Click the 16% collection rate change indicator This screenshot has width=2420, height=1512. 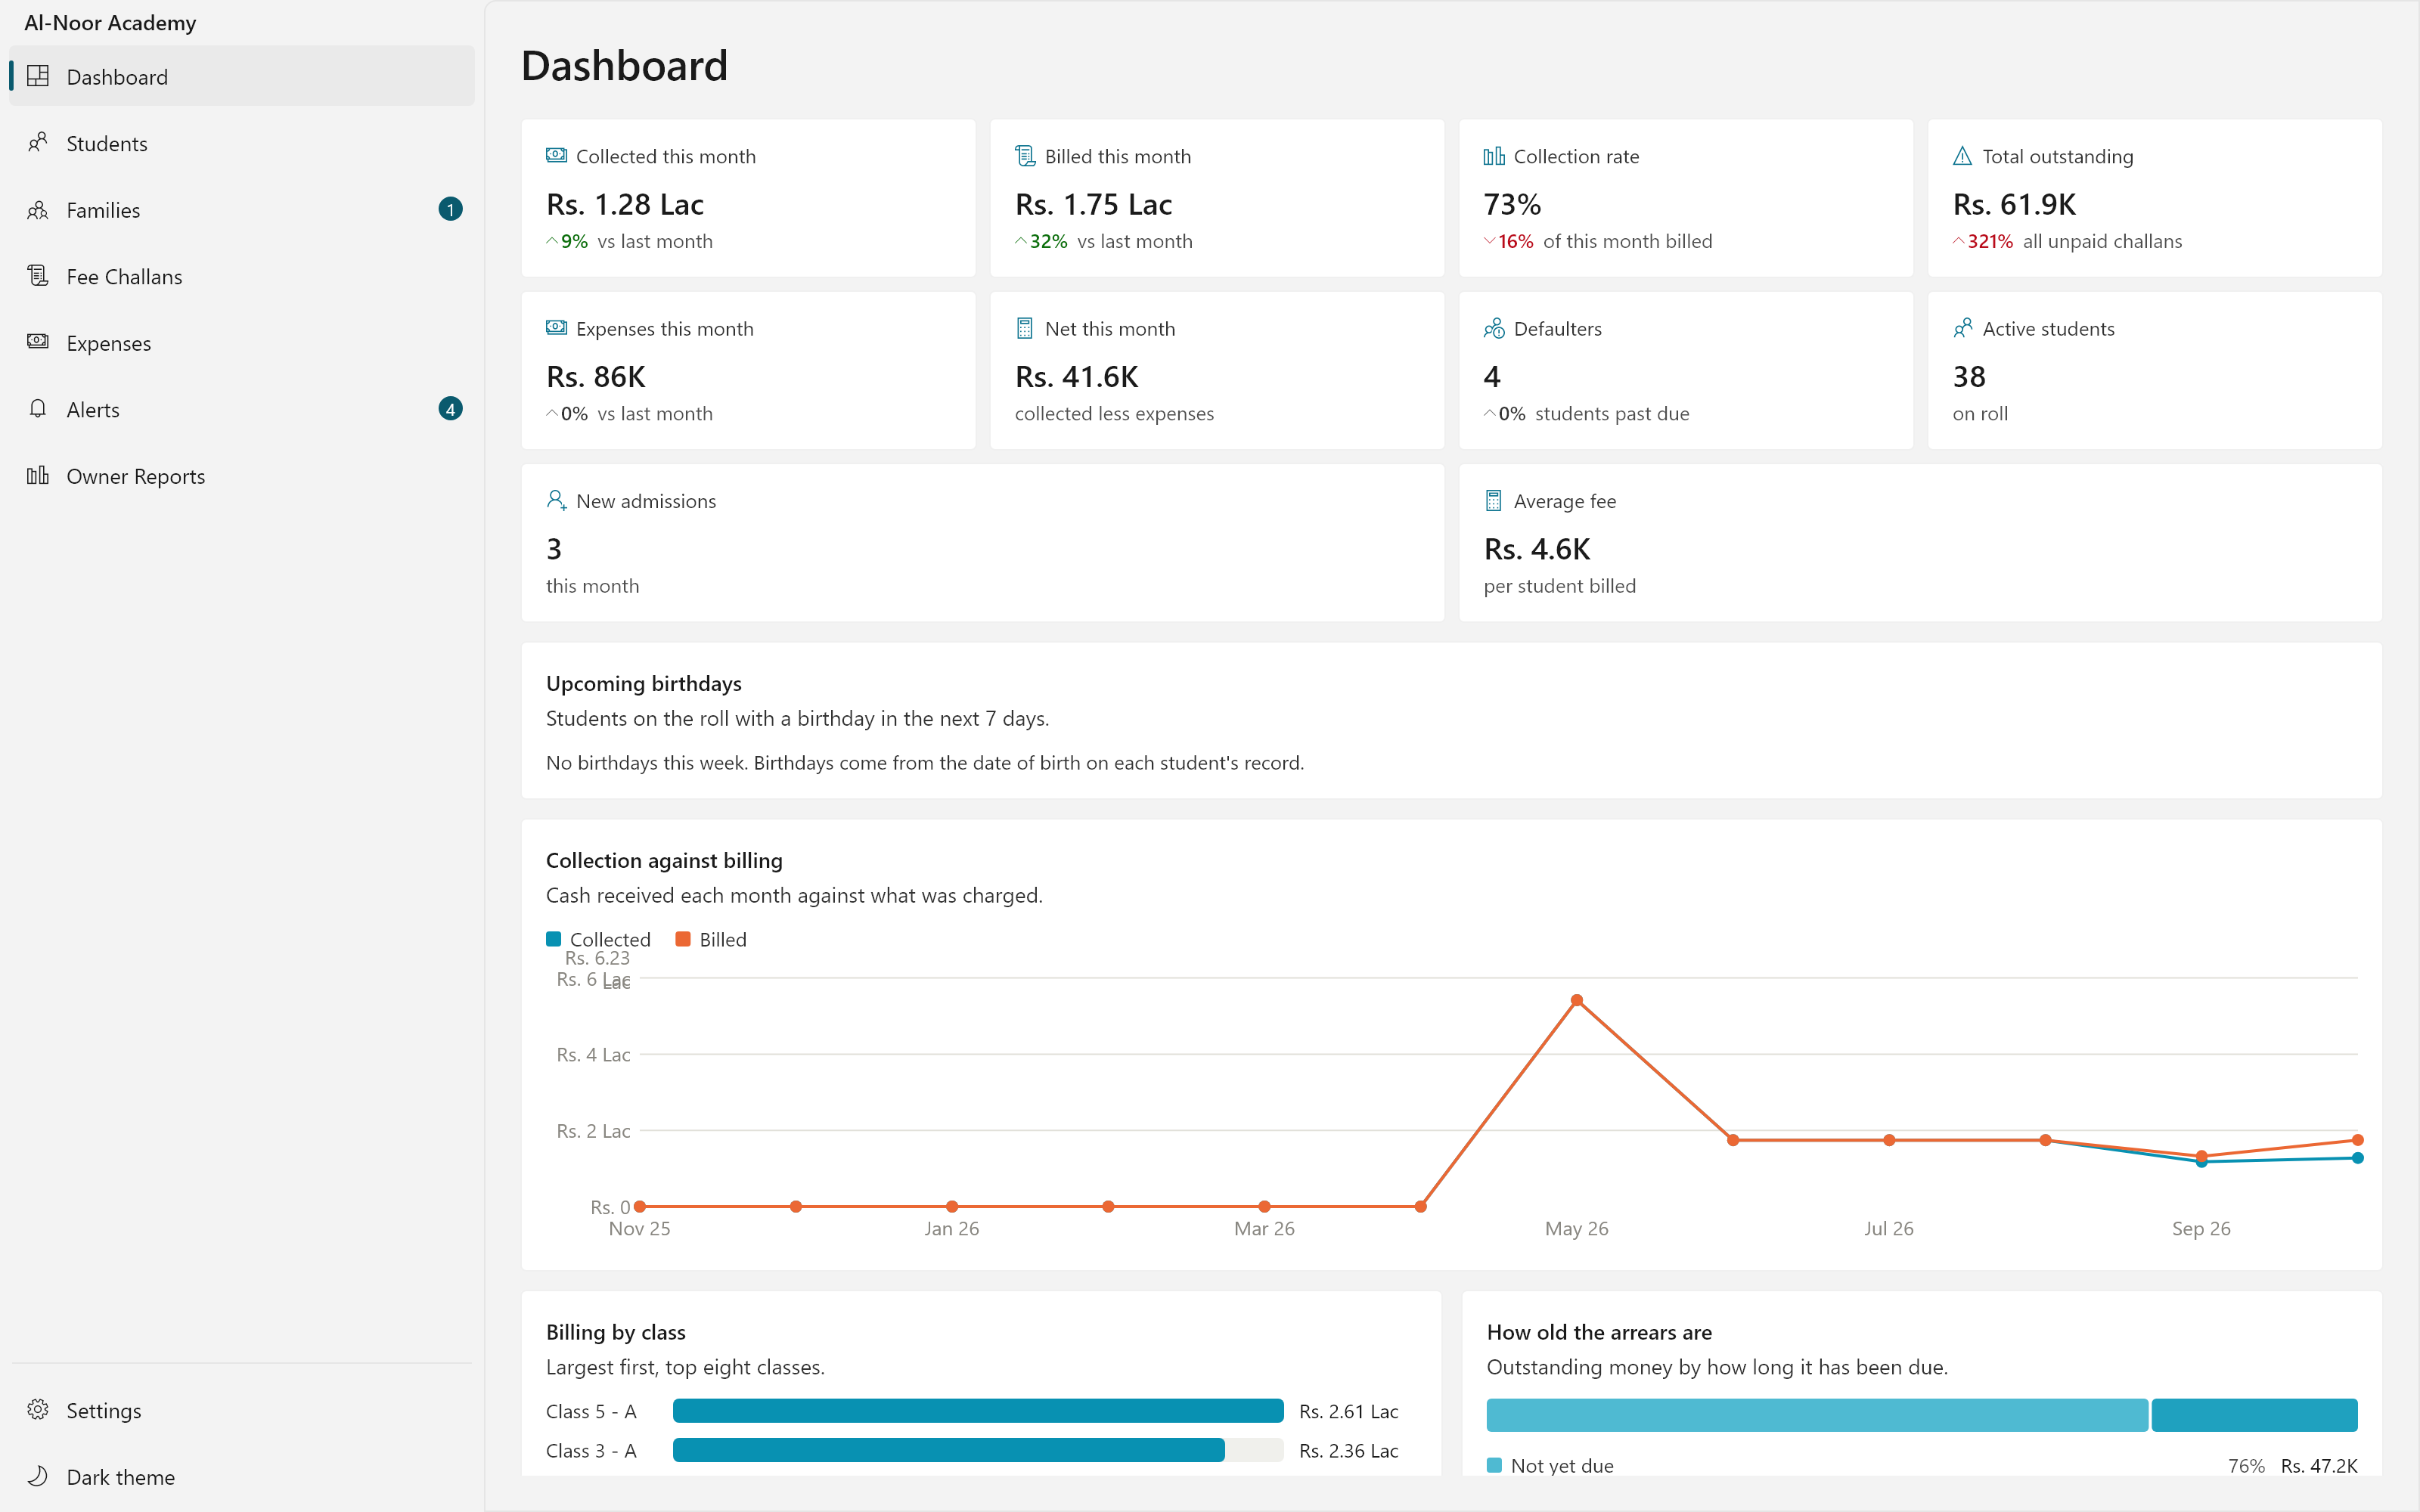(1509, 241)
